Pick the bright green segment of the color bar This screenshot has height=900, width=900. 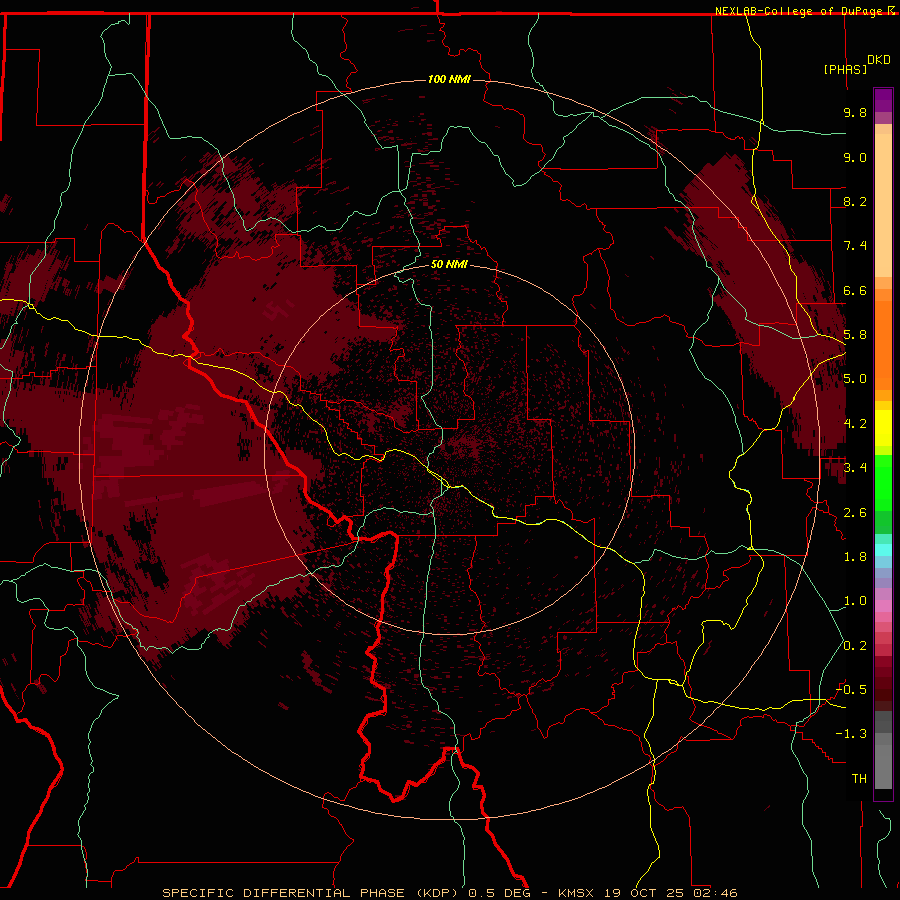883,488
